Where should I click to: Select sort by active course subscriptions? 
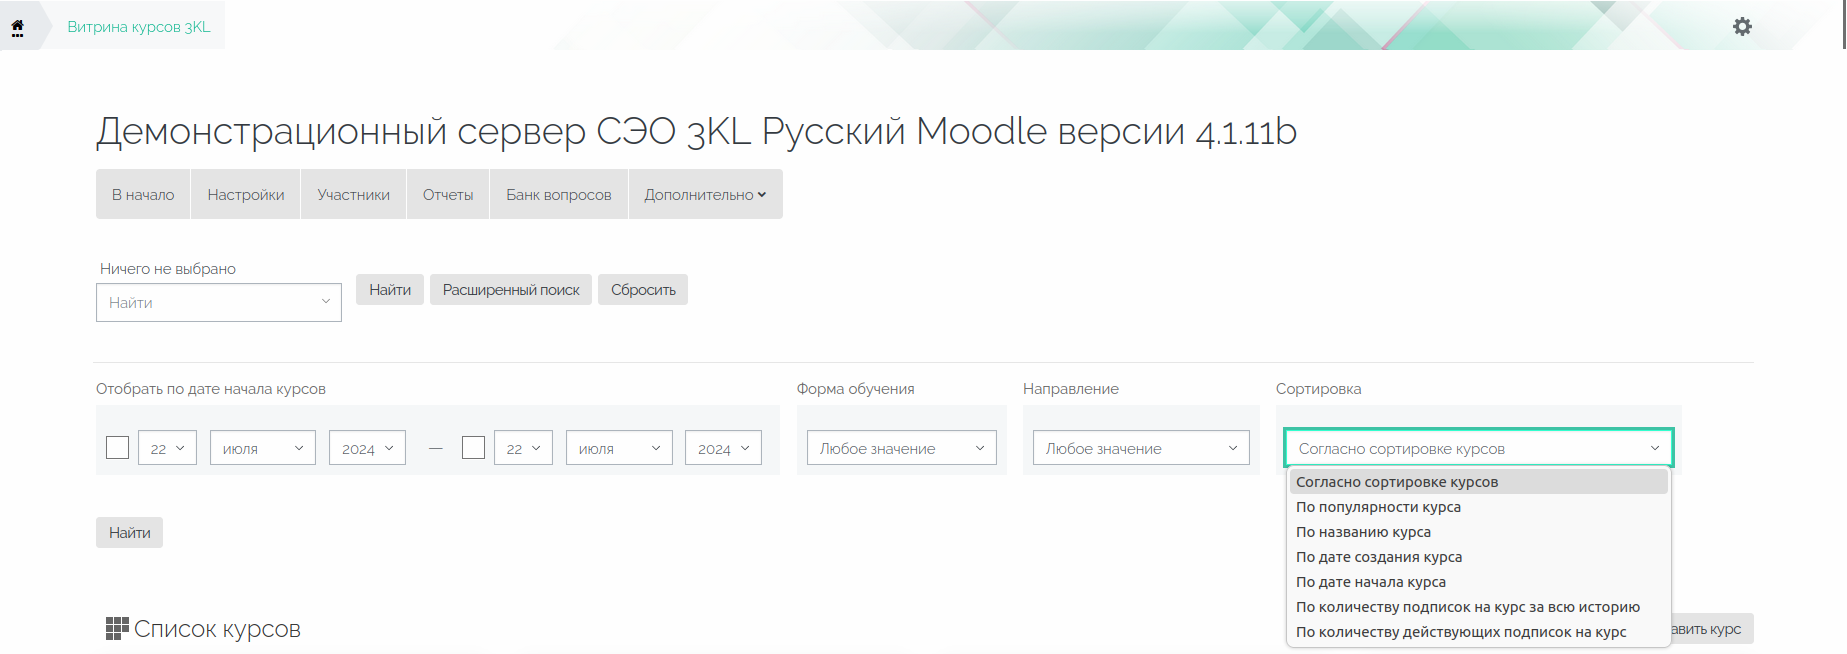pyautogui.click(x=1478, y=632)
